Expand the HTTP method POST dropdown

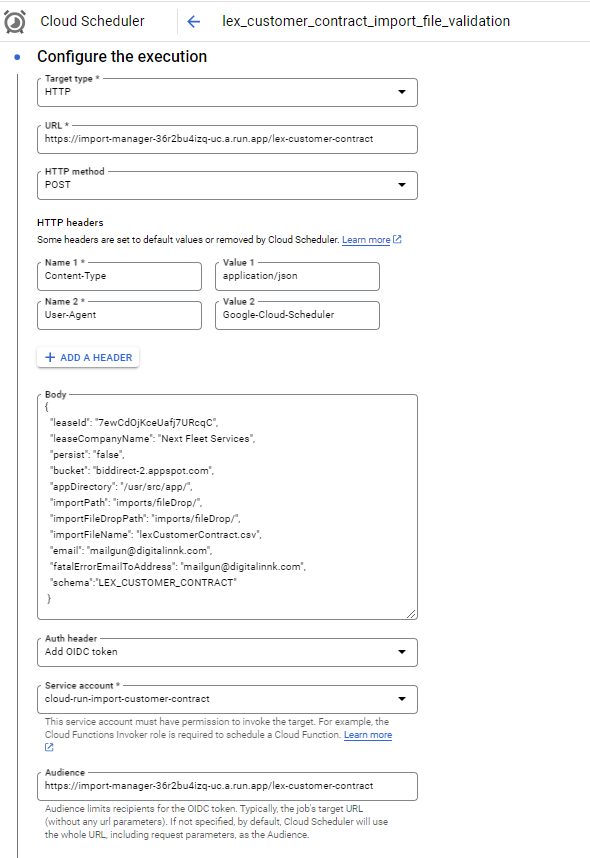click(x=227, y=185)
